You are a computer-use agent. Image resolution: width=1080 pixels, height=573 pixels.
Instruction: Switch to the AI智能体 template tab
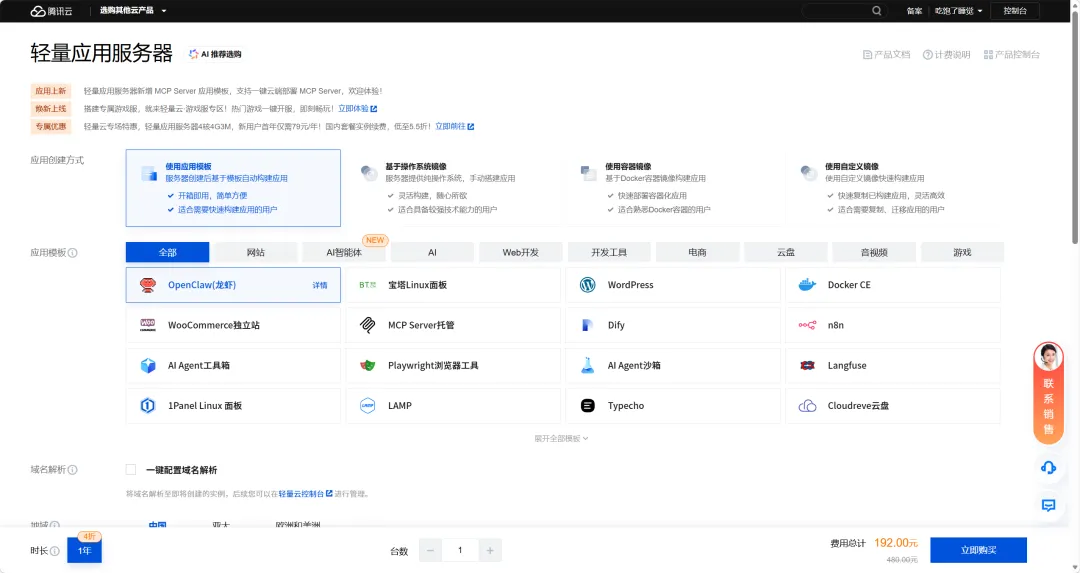[x=344, y=252]
